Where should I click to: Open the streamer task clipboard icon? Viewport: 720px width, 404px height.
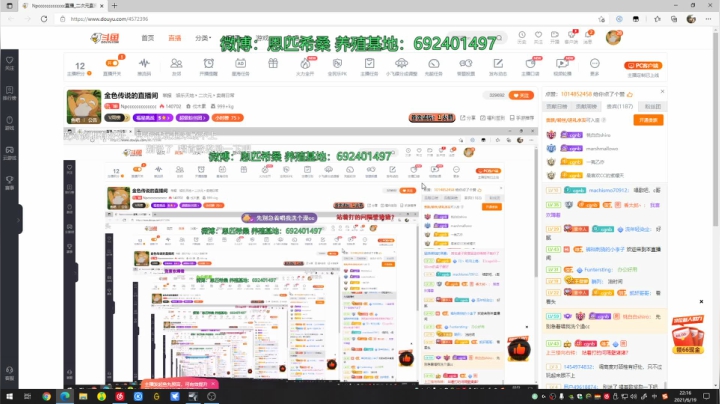[x=370, y=63]
